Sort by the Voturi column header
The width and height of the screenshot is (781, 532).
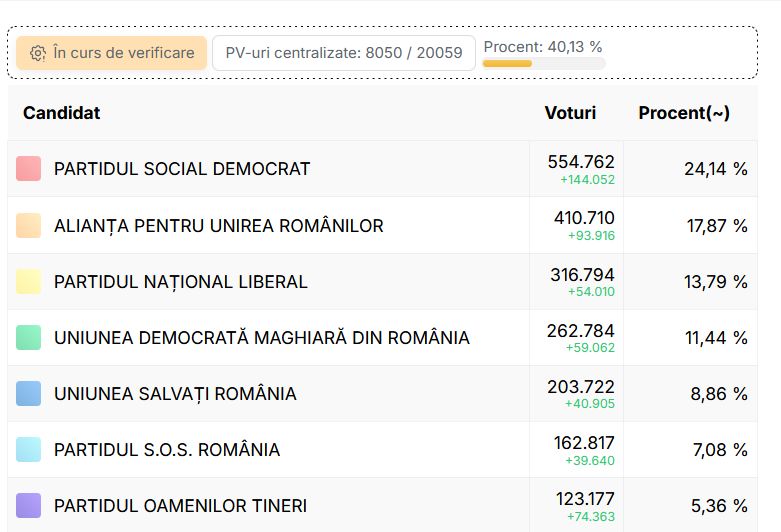(570, 113)
